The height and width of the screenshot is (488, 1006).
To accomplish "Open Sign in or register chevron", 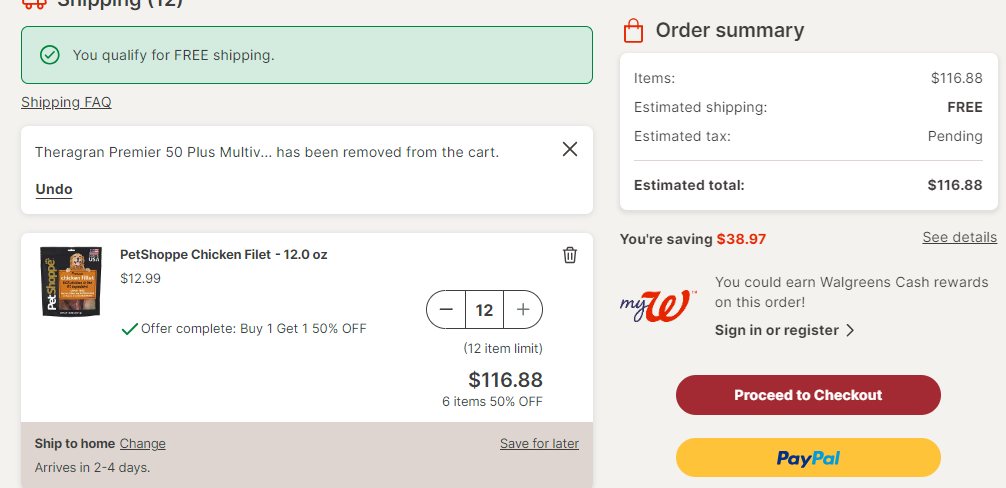I will [x=850, y=330].
